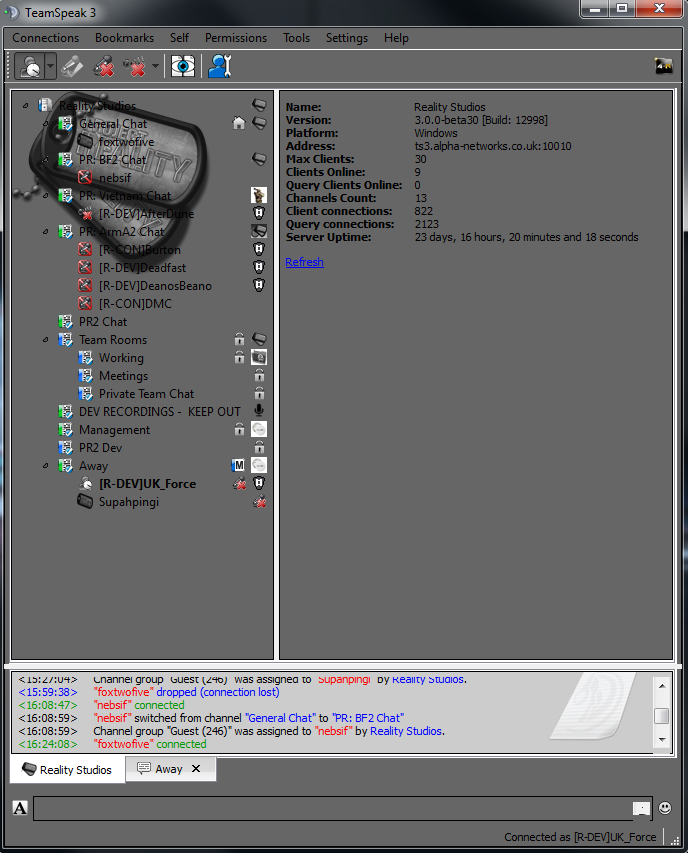
Task: Switch to the Reality Studios chat tab
Action: point(67,770)
